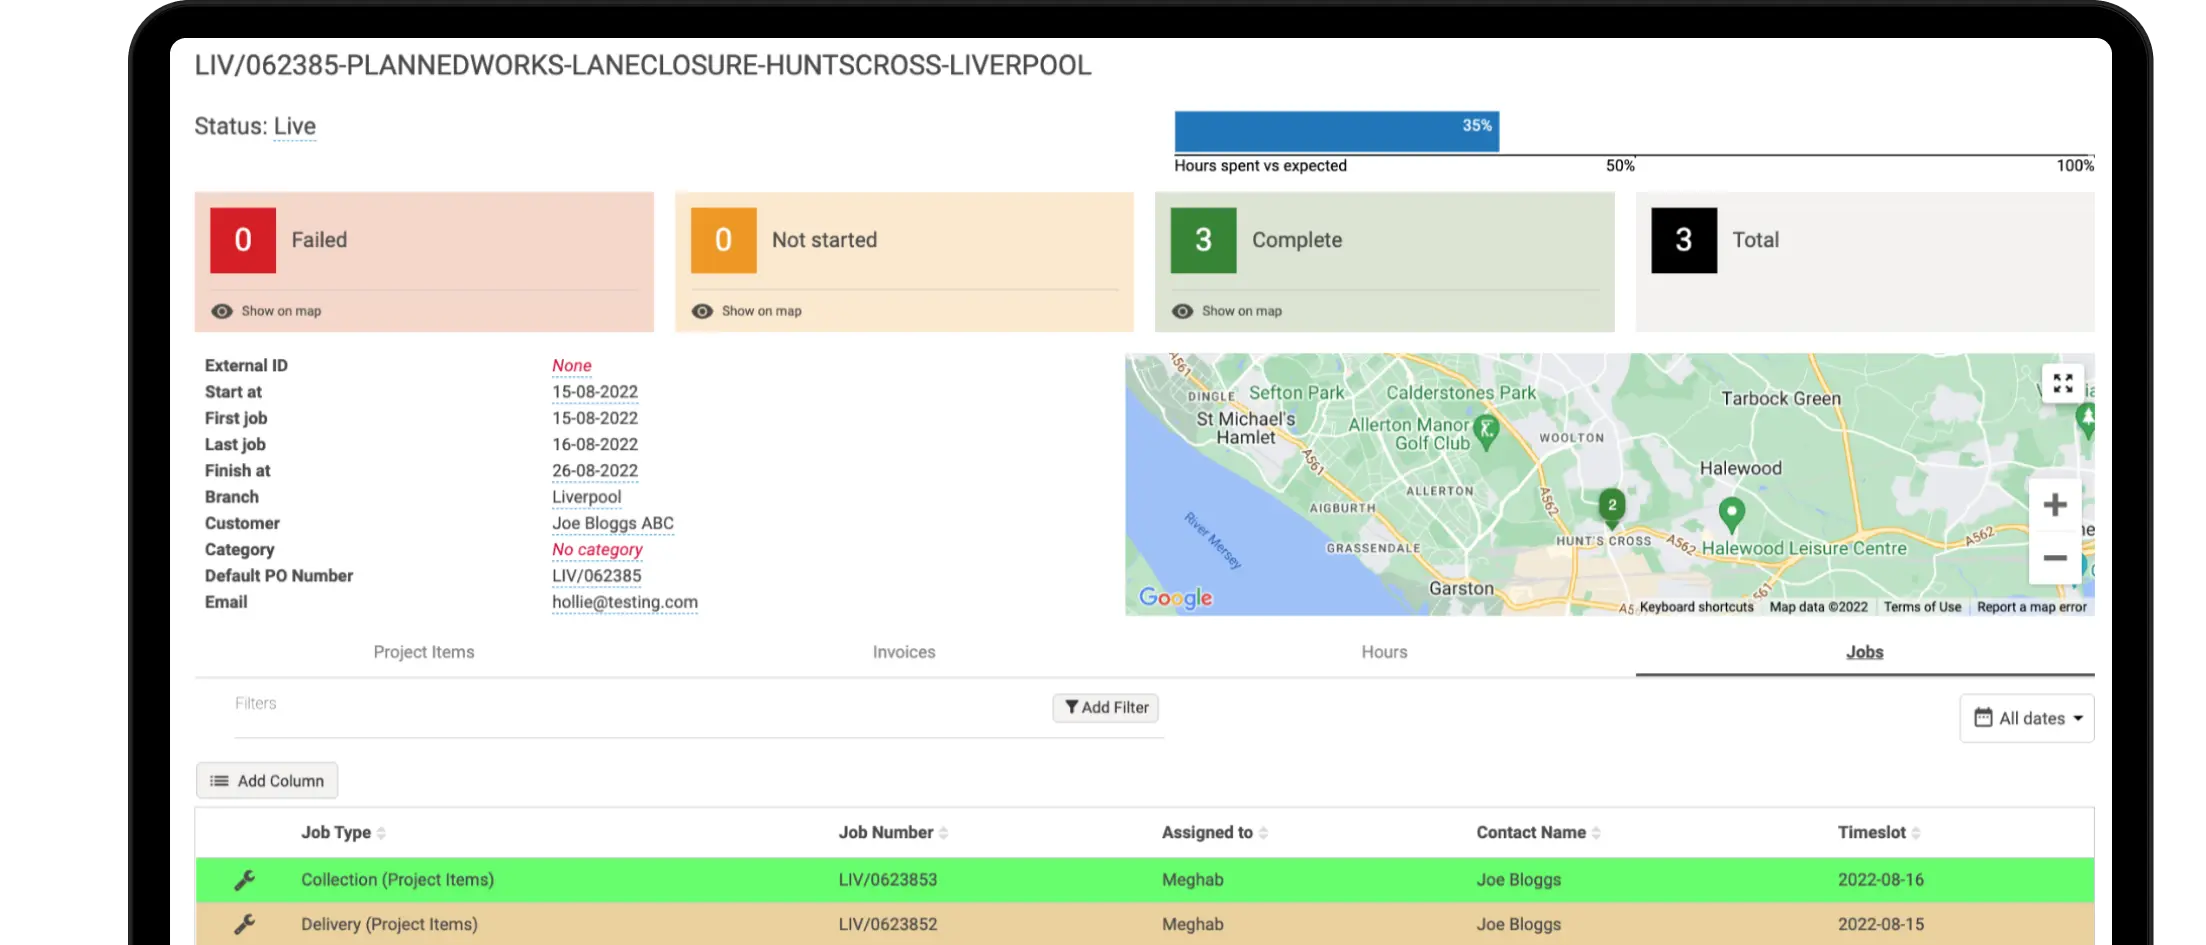Show Complete jobs on map
This screenshot has height=945, width=2206.
tap(1226, 311)
